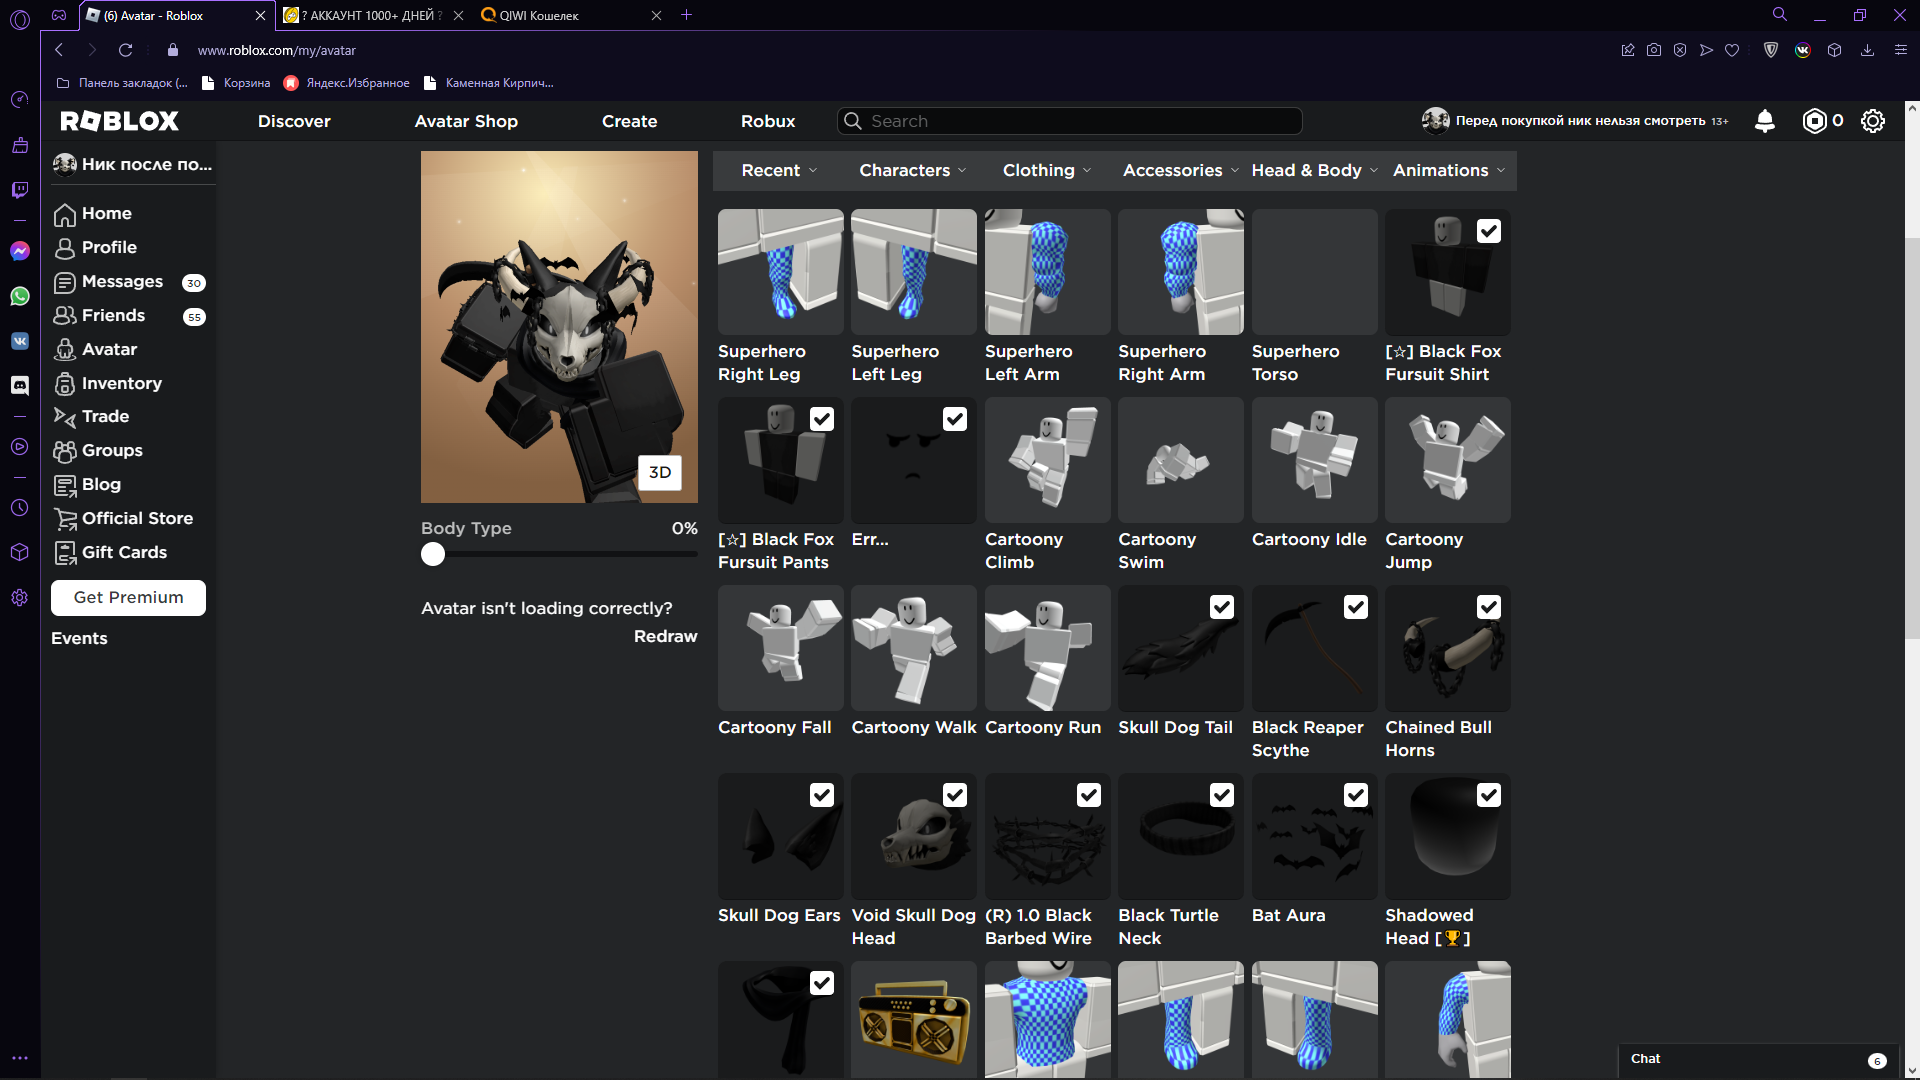The image size is (1920, 1080).
Task: Open the notifications bell icon
Action: (x=1765, y=121)
